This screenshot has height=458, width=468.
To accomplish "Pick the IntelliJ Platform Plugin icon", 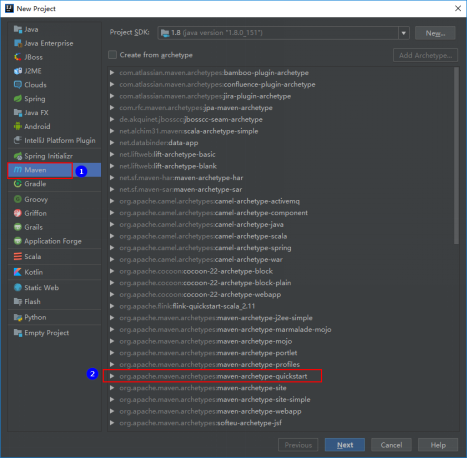I will tap(18, 140).
